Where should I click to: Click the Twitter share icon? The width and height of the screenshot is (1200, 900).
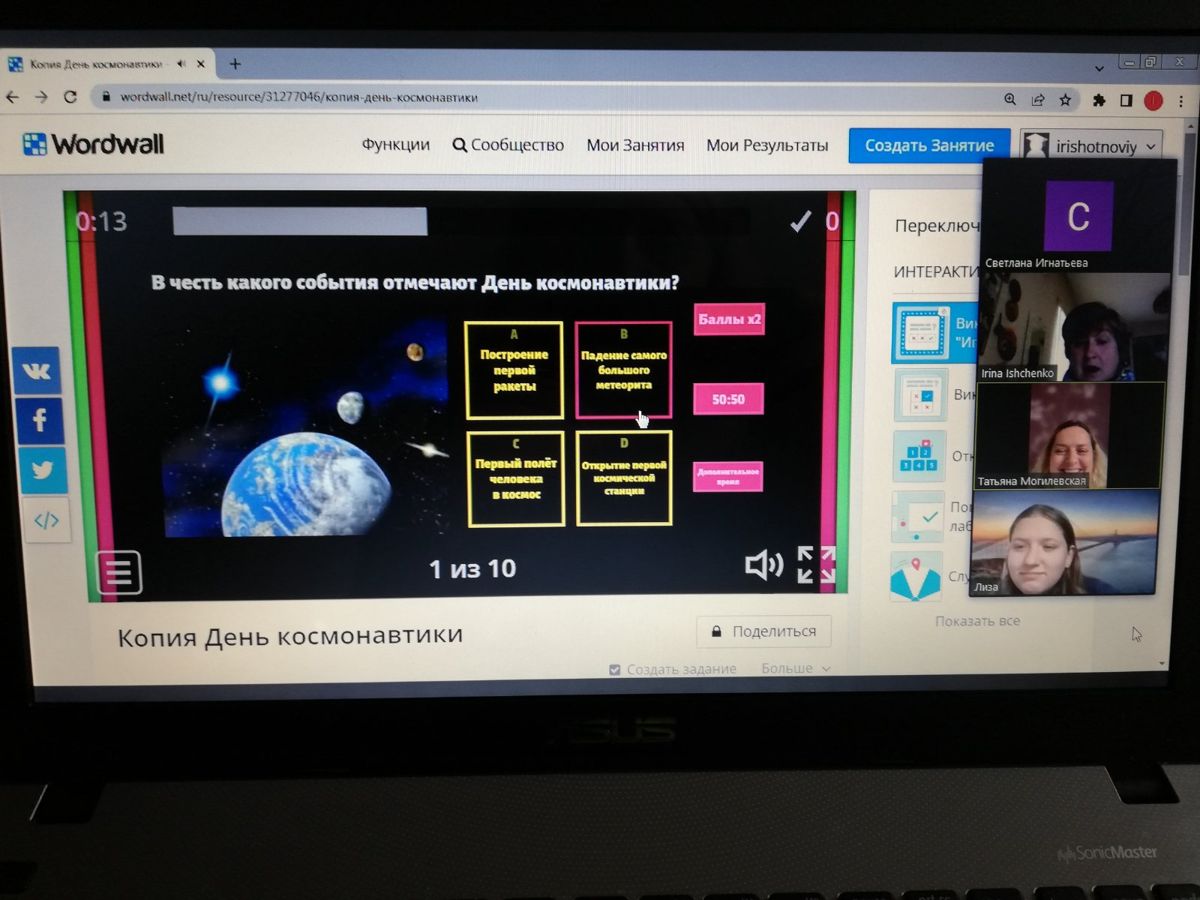pos(42,470)
